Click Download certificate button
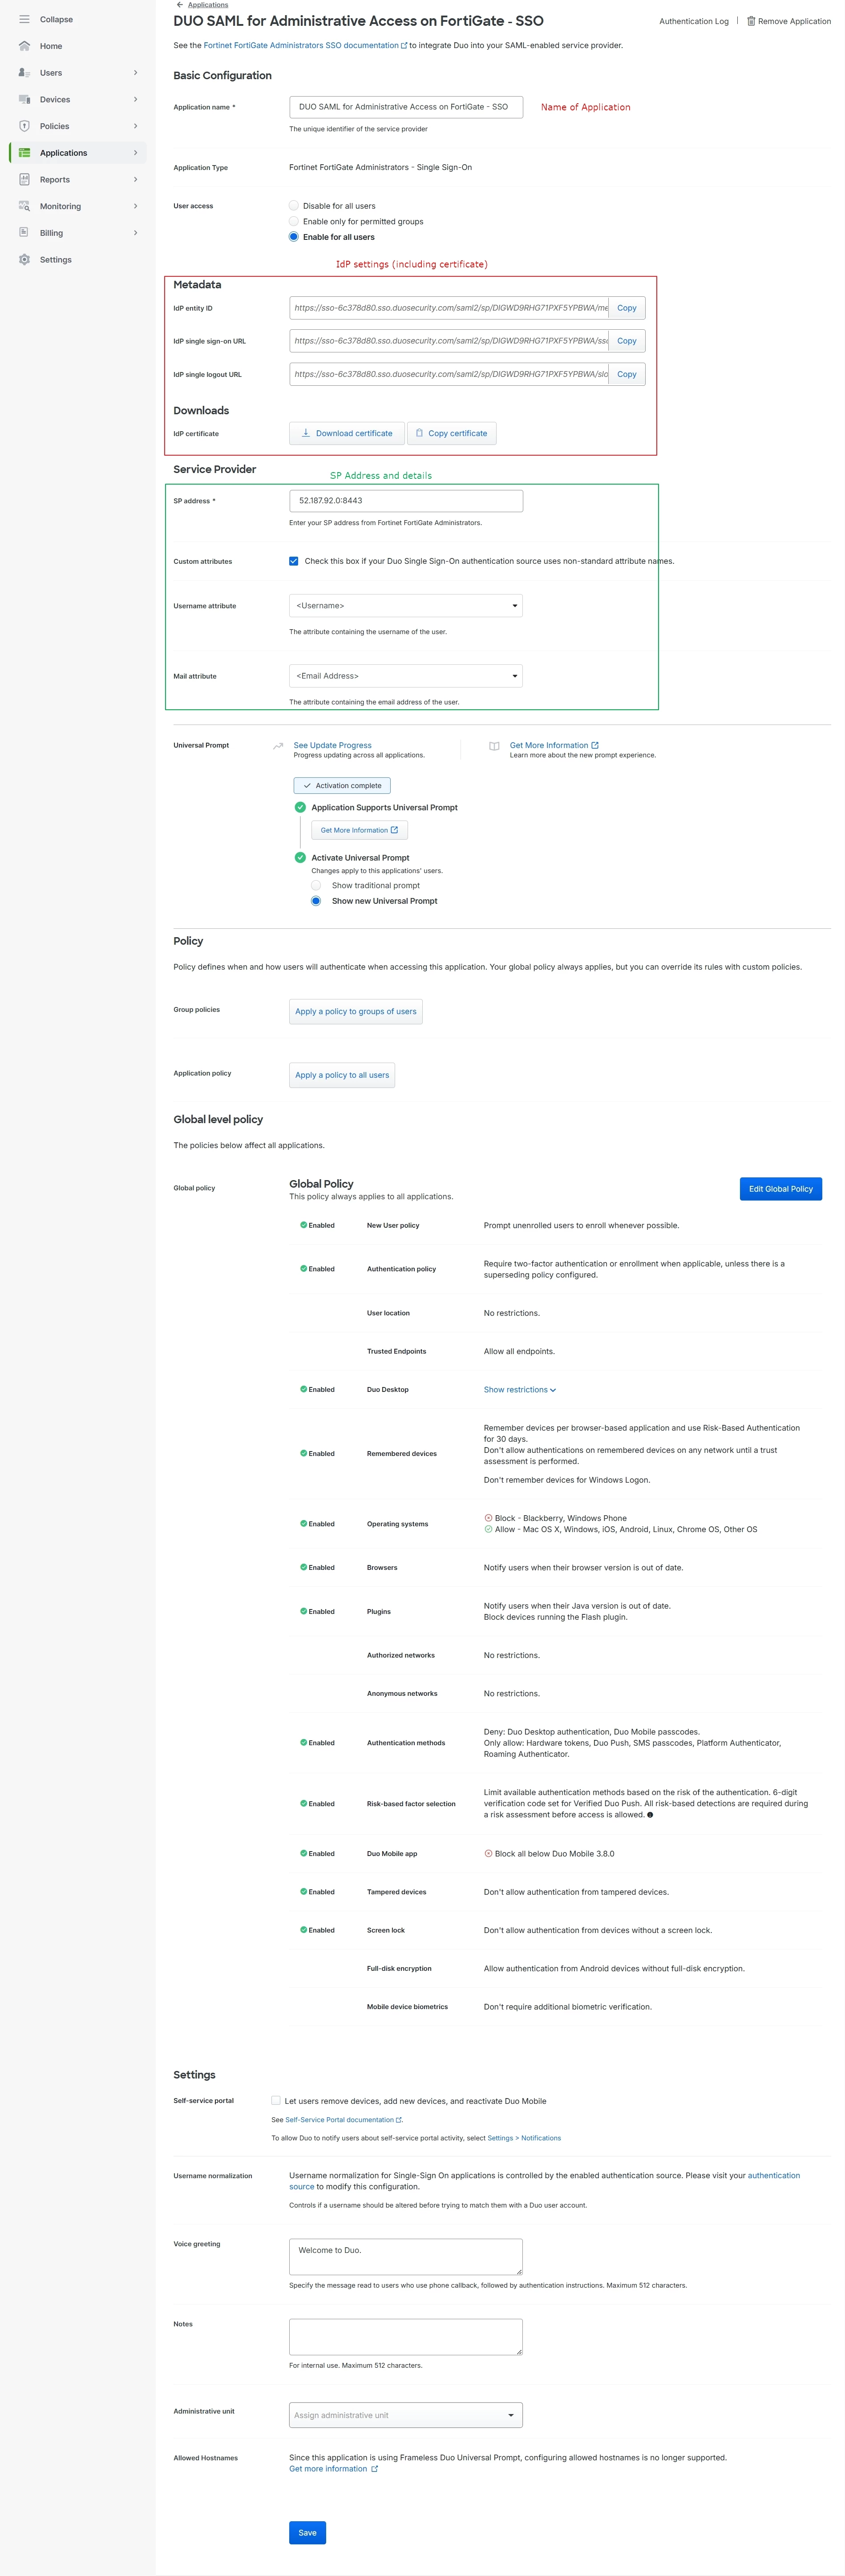This screenshot has height=2576, width=845. pos(347,433)
